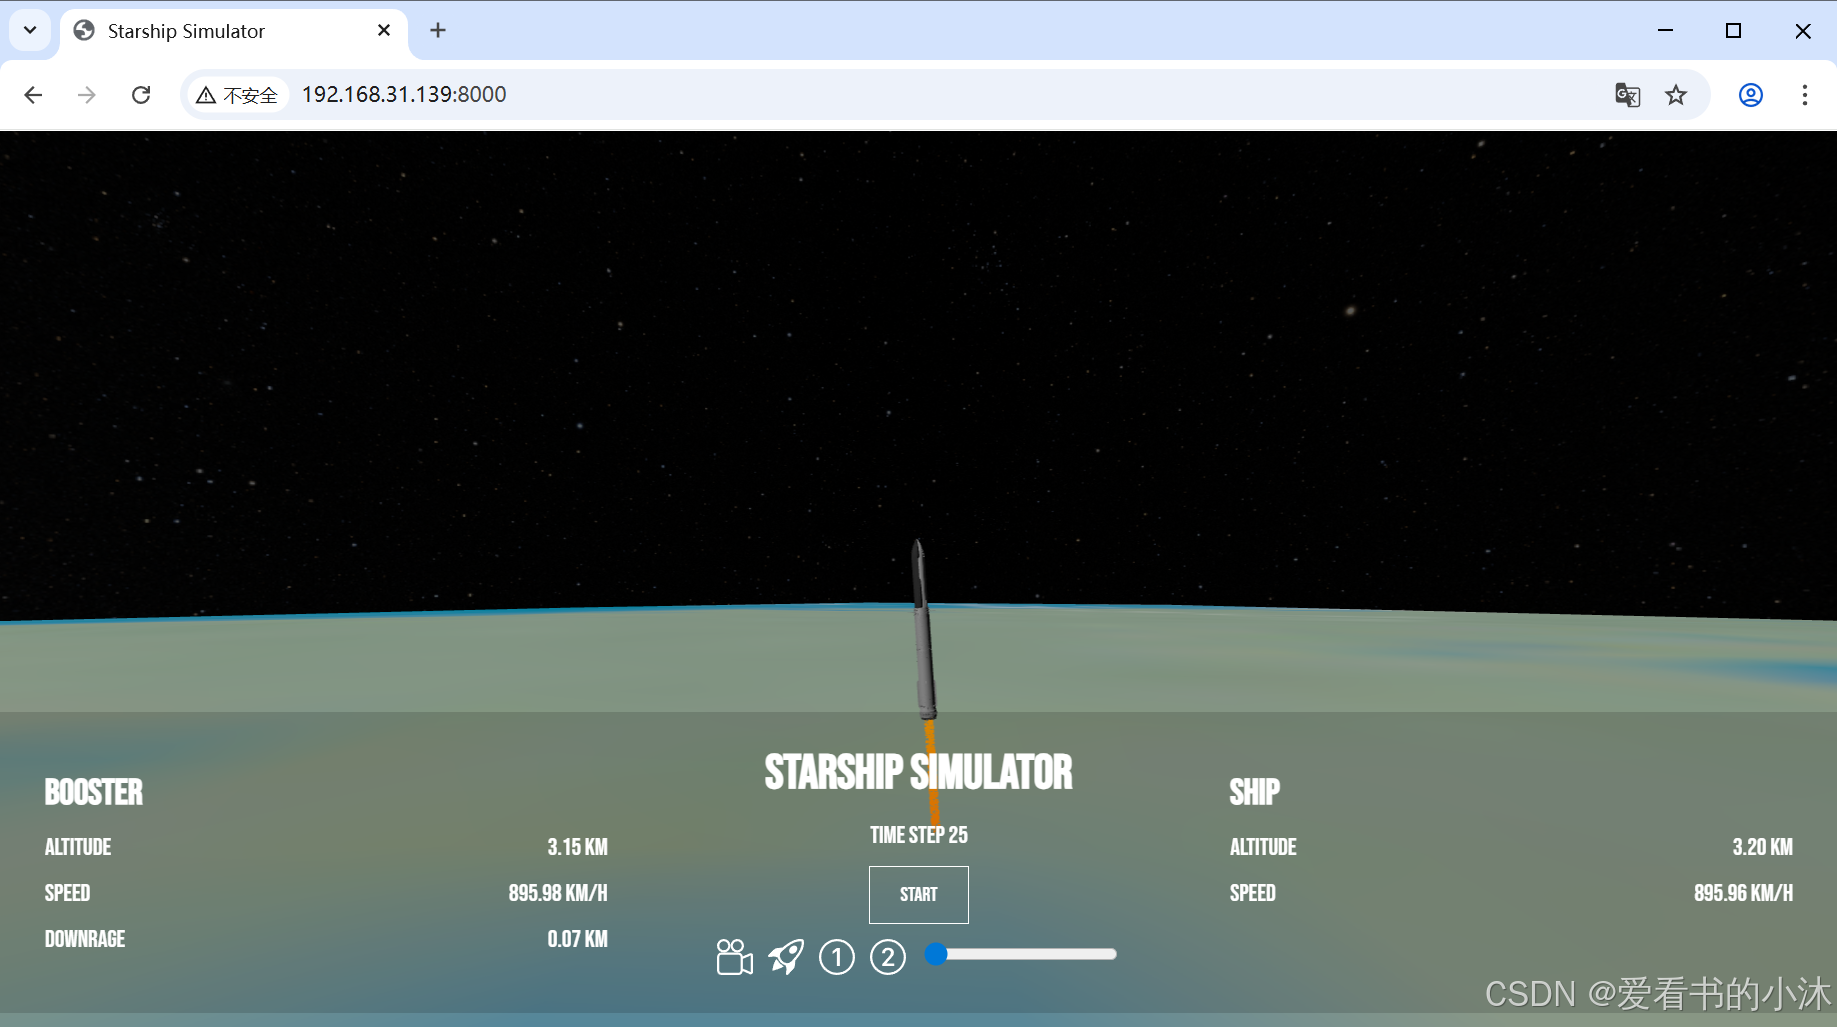Image resolution: width=1837 pixels, height=1027 pixels.
Task: Click the camera view icon
Action: click(734, 957)
